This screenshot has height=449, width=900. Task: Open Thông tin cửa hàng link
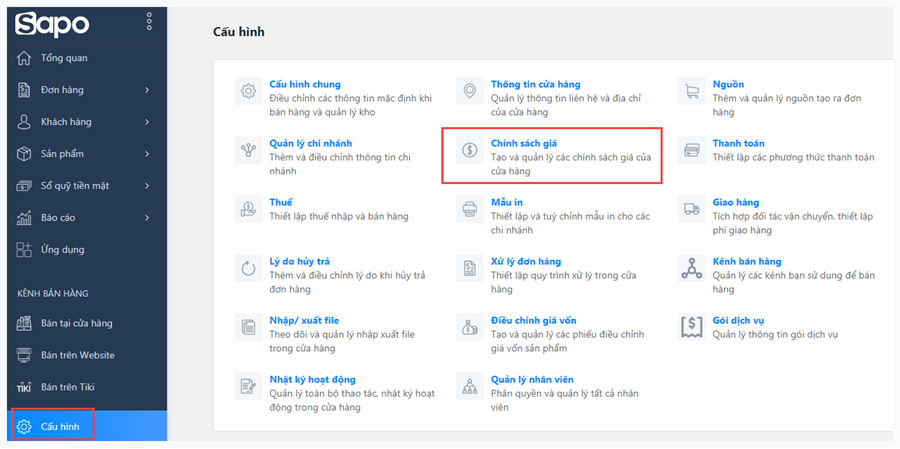[536, 84]
